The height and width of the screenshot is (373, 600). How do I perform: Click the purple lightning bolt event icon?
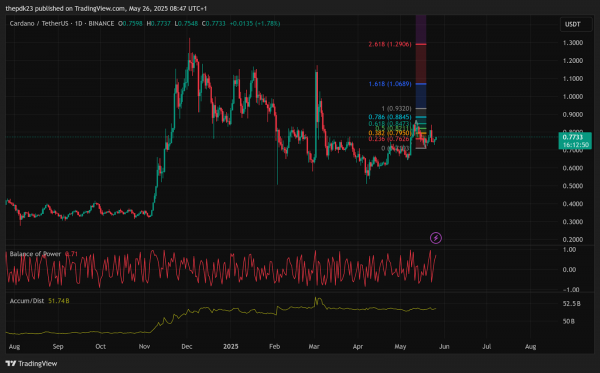[435, 238]
